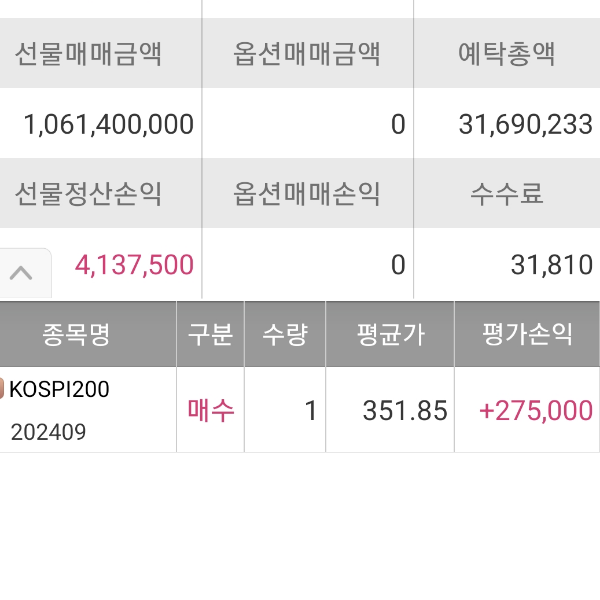600x600 pixels.
Task: Collapse the summary panel with the up chevron
Action: [22, 272]
